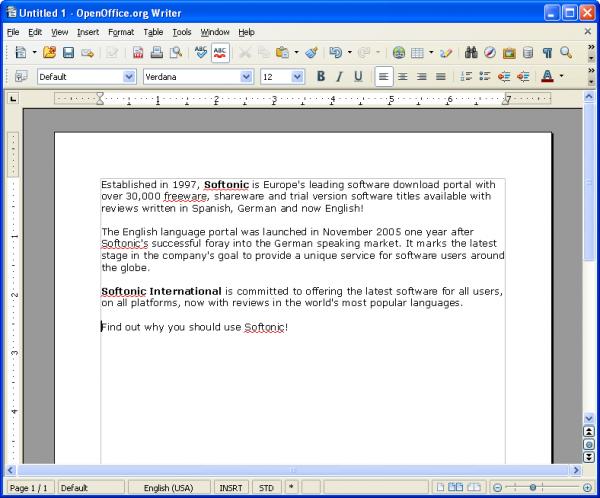
Task: Click the Format Paintbrush icon
Action: click(311, 53)
